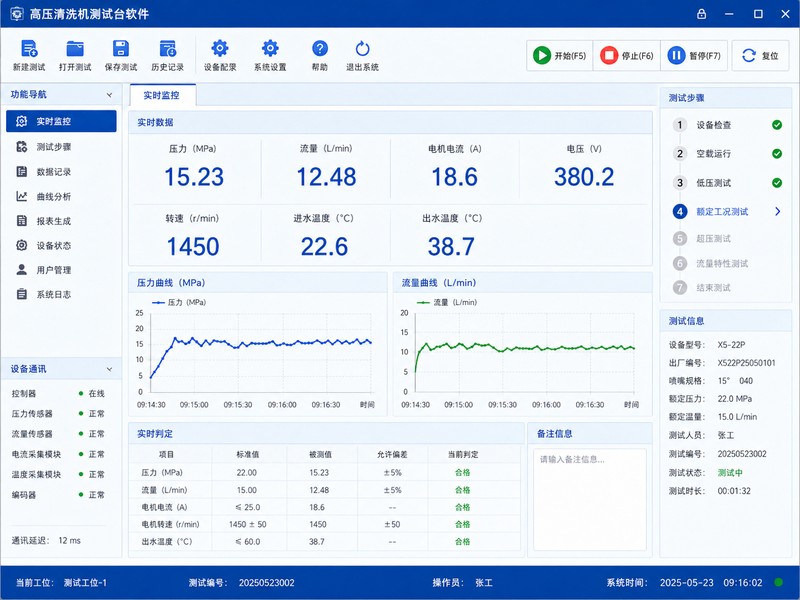Click the 流量 (L/min) chart legend
The width and height of the screenshot is (800, 600).
446,302
